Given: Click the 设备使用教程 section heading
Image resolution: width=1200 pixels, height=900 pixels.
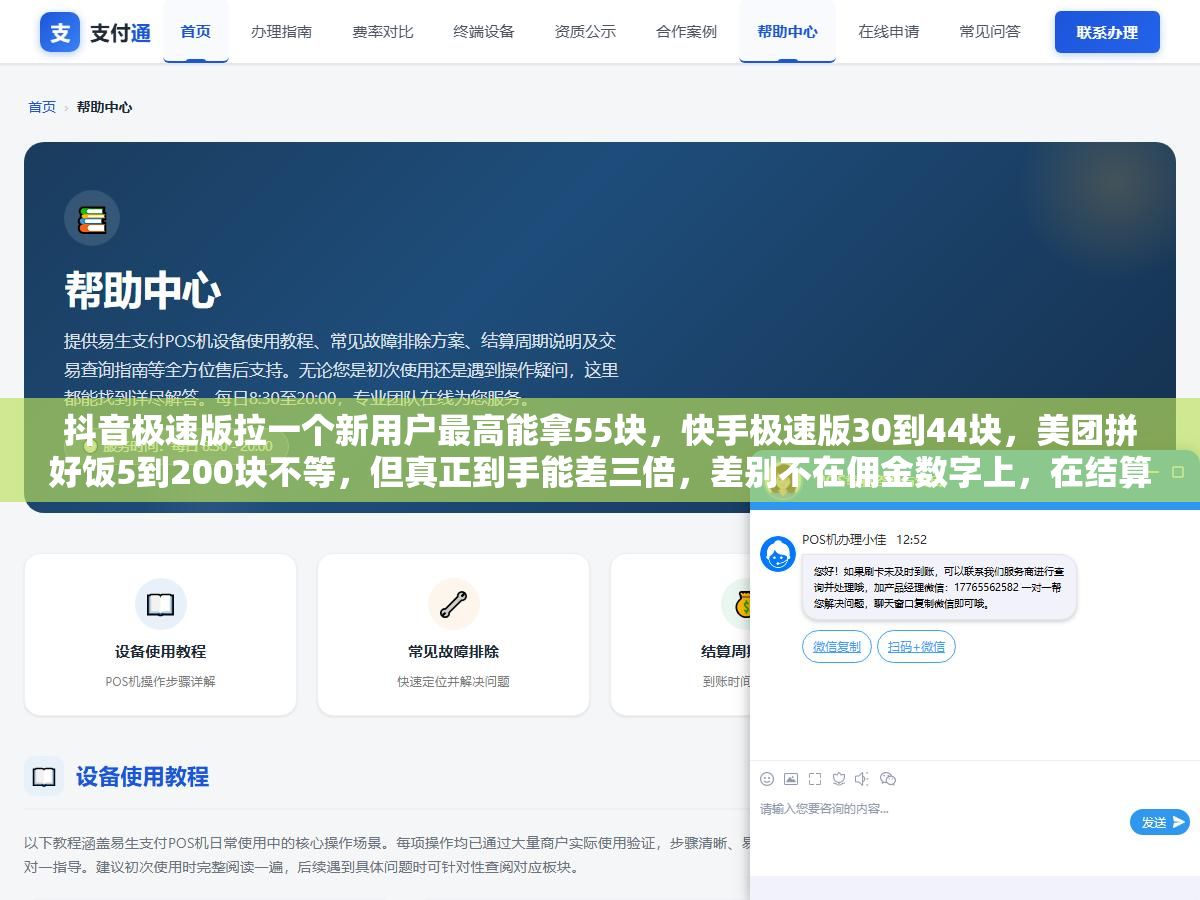Looking at the screenshot, I should 142,777.
